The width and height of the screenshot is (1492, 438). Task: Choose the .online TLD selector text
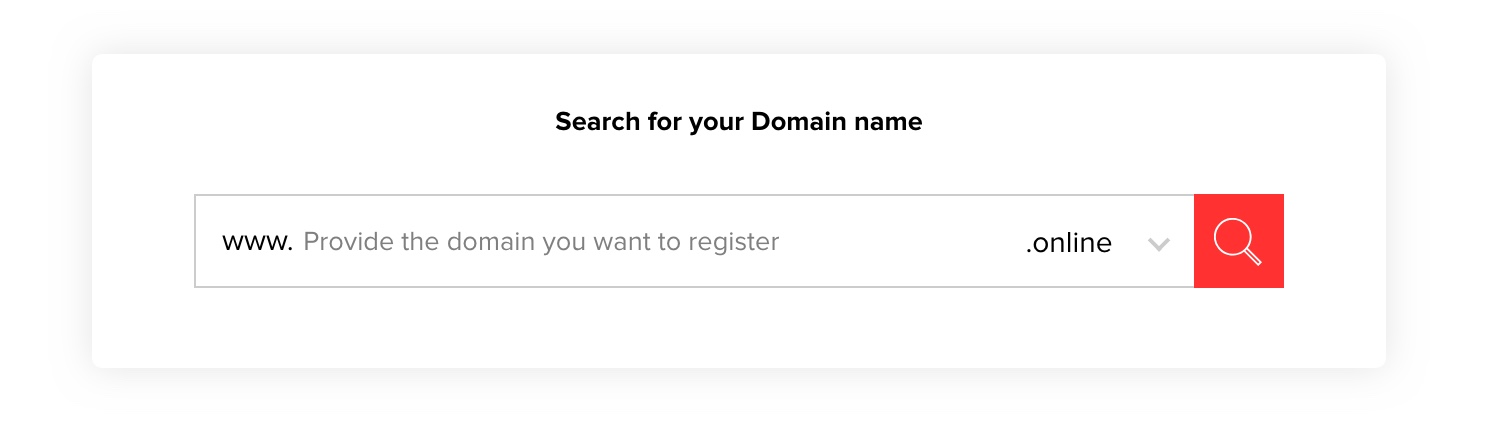coord(1068,243)
